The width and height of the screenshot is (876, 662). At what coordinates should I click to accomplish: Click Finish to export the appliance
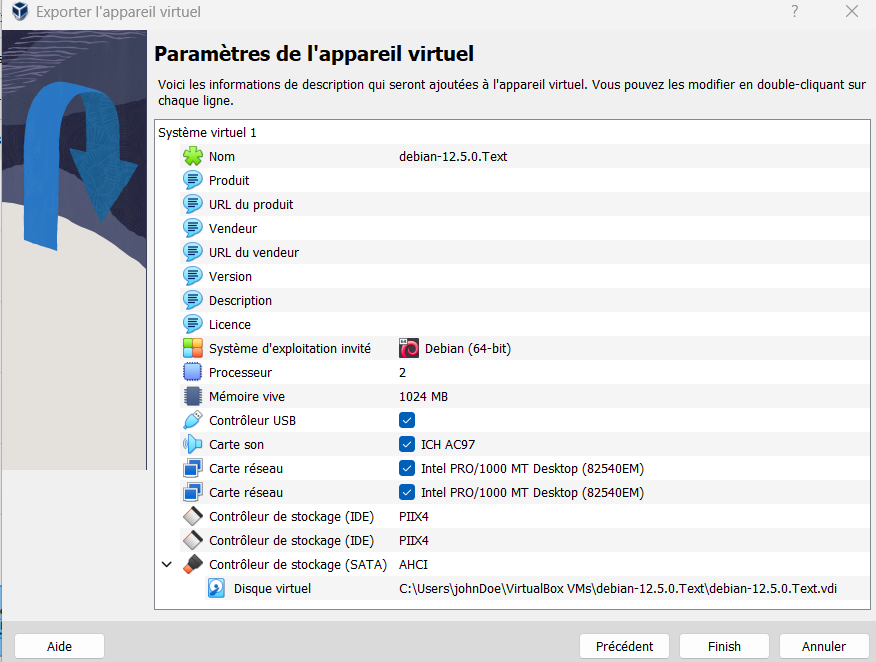pos(724,646)
